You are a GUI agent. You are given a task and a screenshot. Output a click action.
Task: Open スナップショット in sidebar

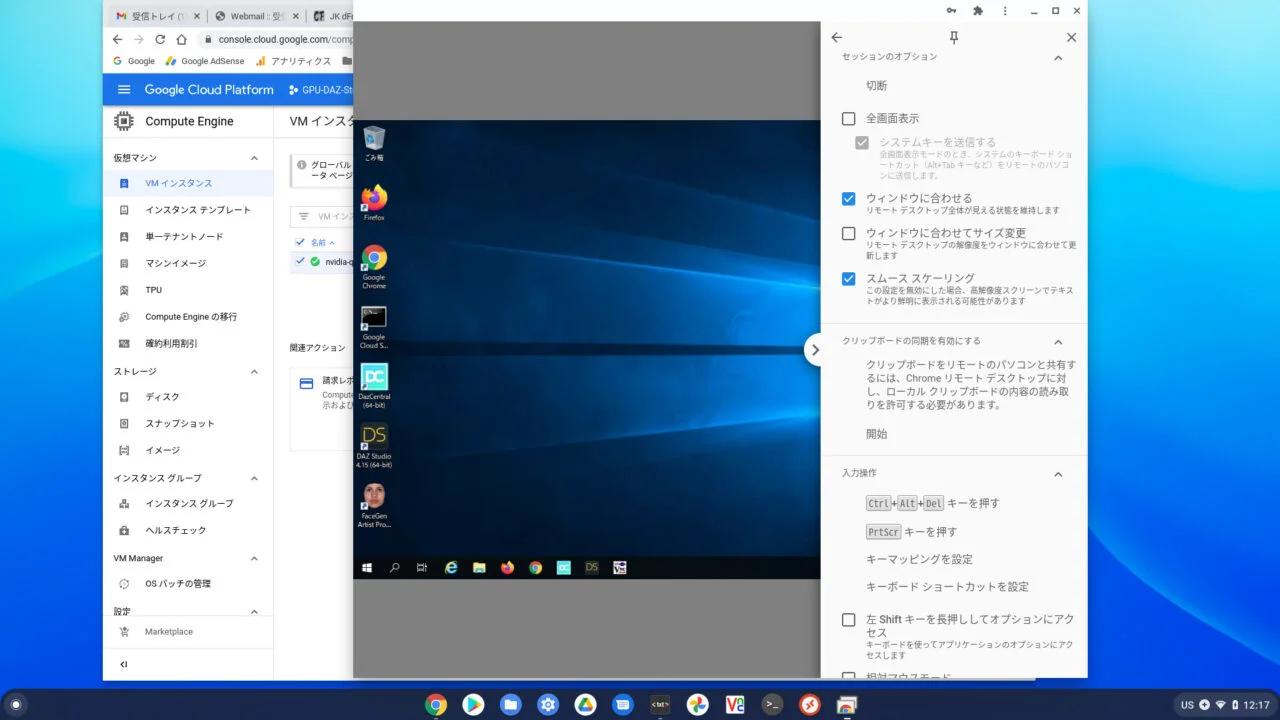pos(188,423)
